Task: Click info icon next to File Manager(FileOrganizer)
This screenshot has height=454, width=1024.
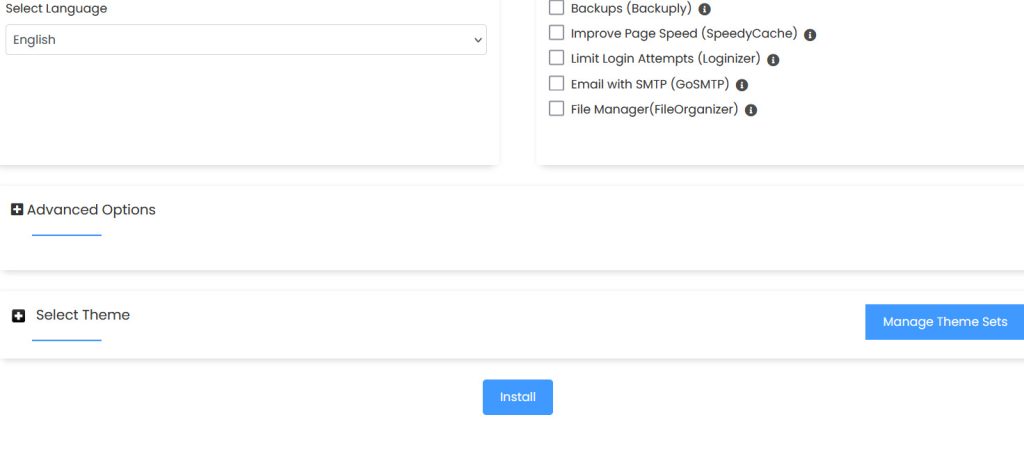Action: [751, 110]
